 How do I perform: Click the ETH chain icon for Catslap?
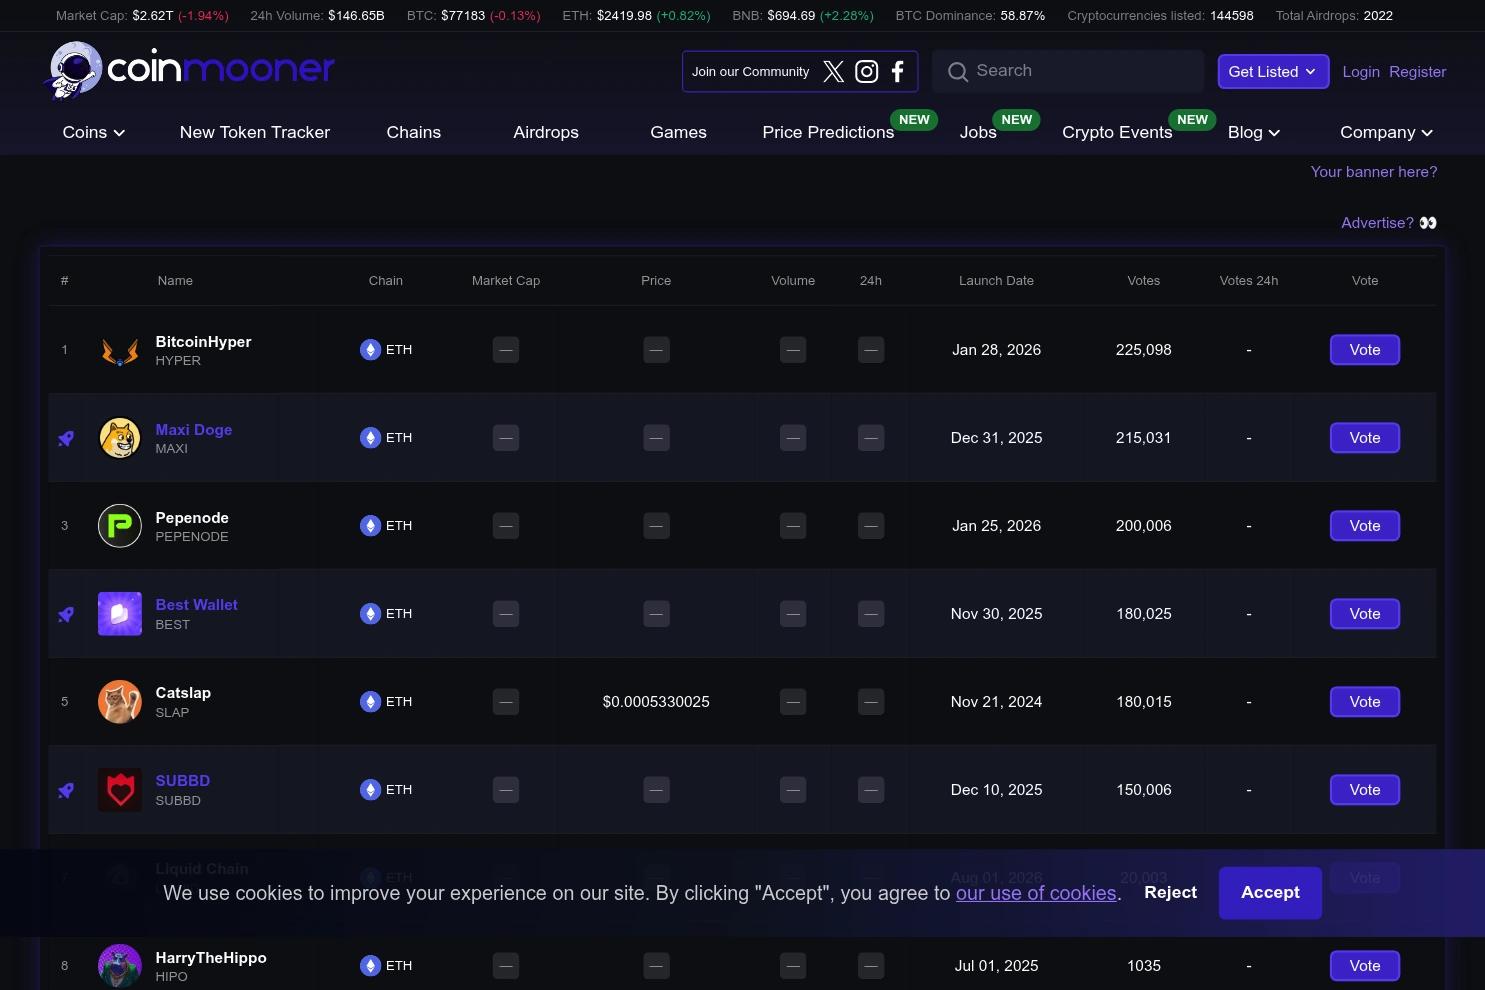[370, 702]
